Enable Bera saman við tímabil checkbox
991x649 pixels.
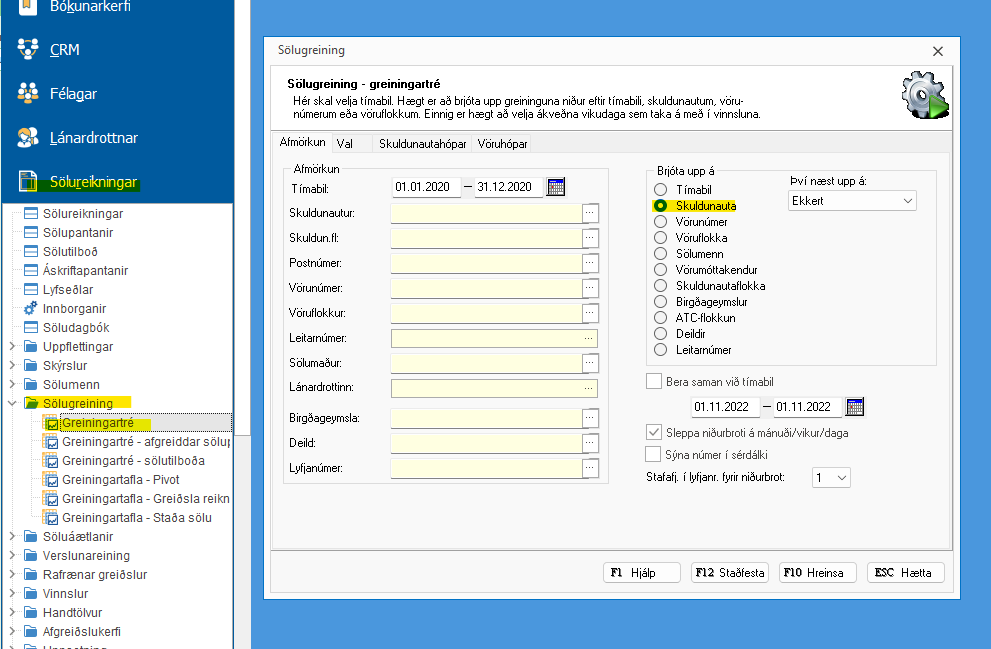point(654,381)
